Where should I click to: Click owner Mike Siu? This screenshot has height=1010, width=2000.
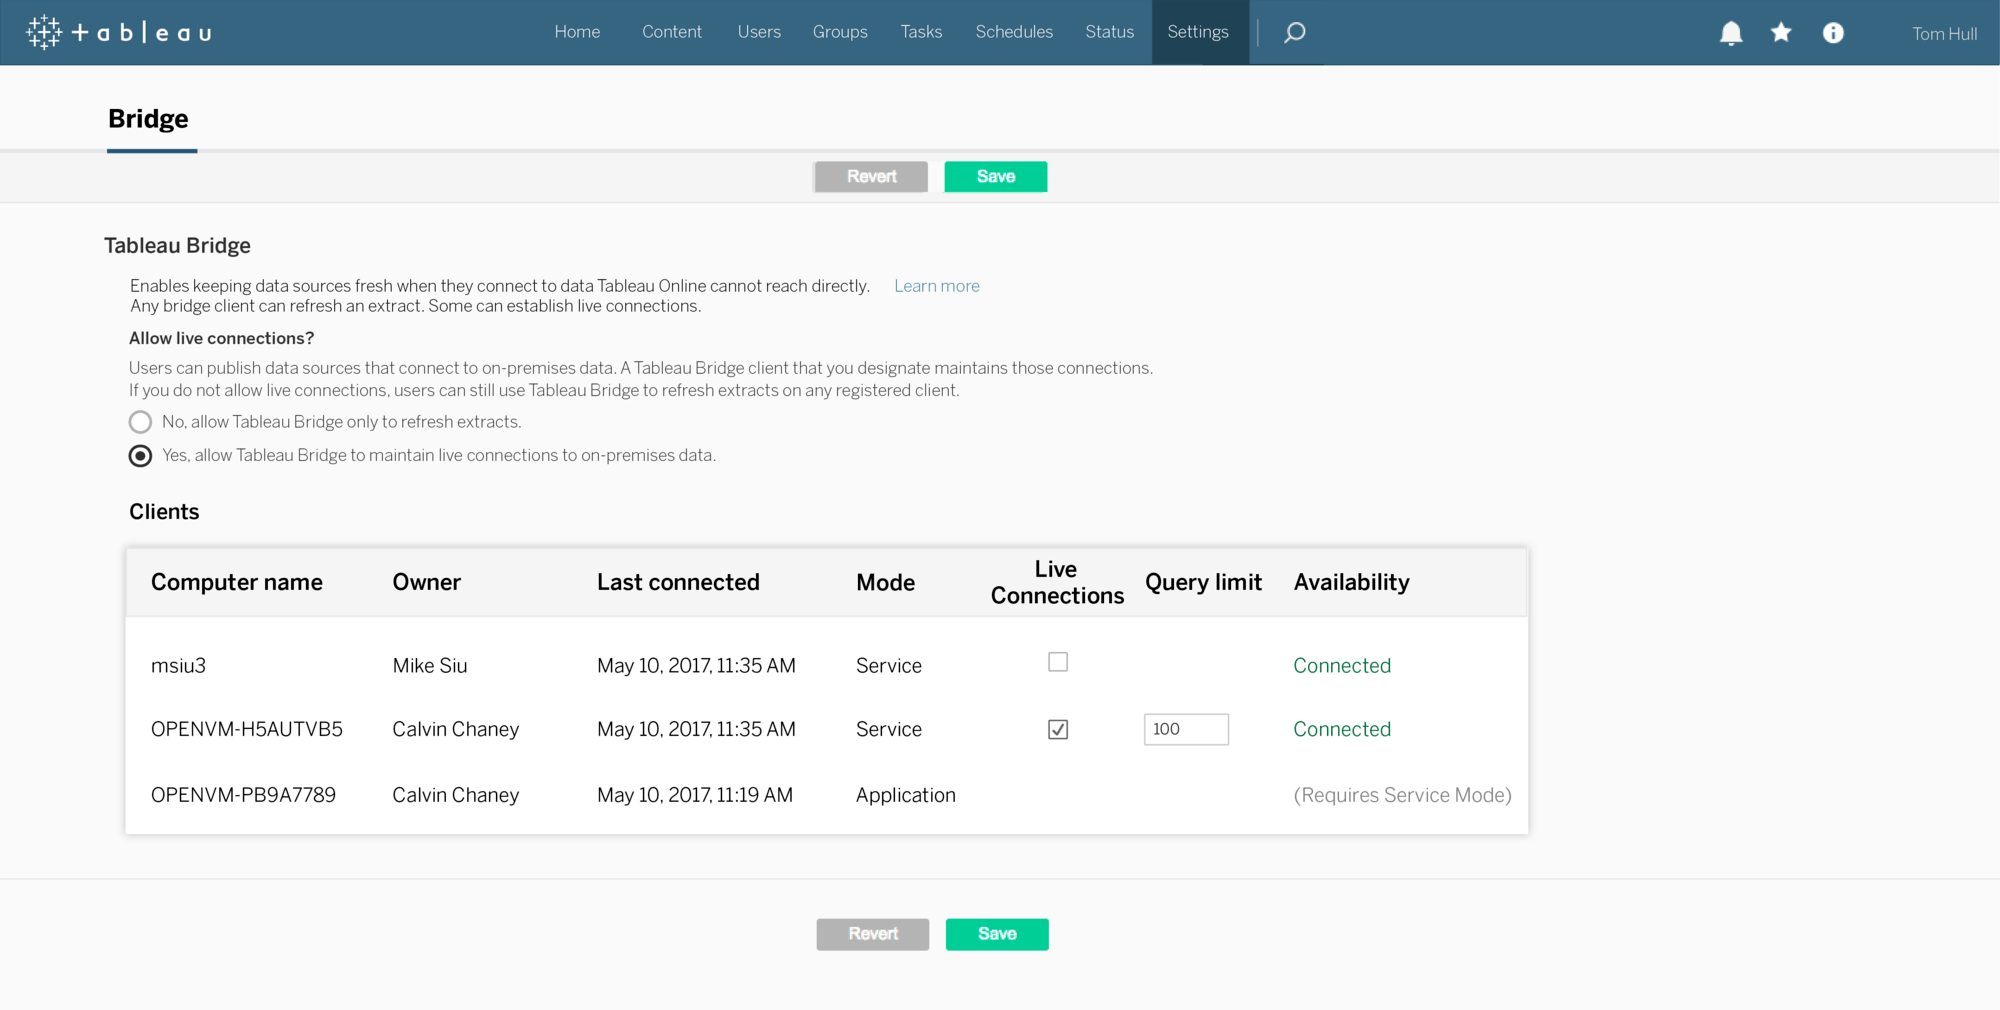430,666
